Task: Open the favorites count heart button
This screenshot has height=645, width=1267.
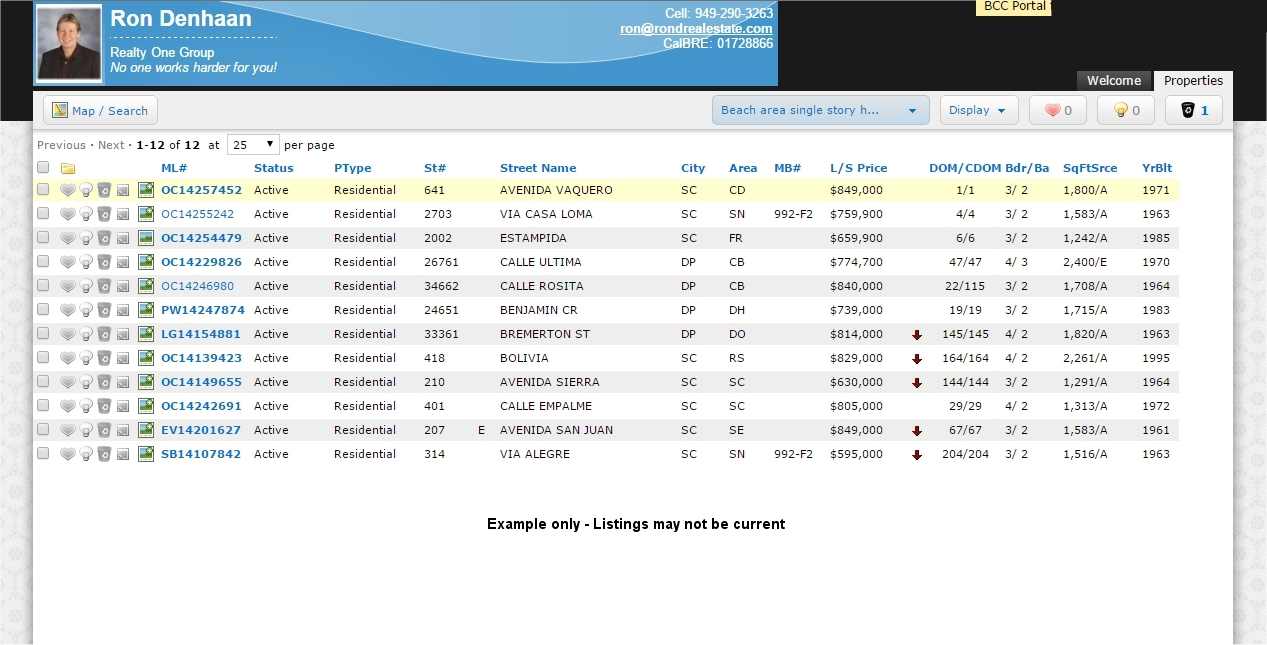Action: point(1058,110)
